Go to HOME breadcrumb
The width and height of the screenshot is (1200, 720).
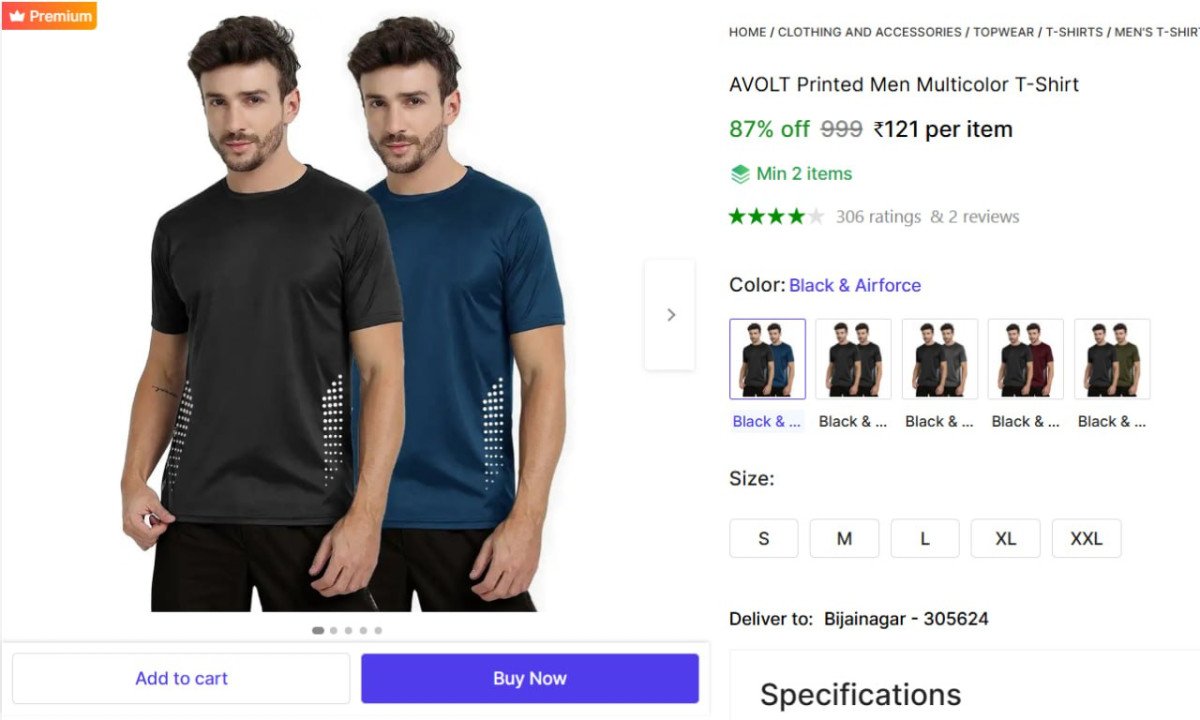coord(747,32)
